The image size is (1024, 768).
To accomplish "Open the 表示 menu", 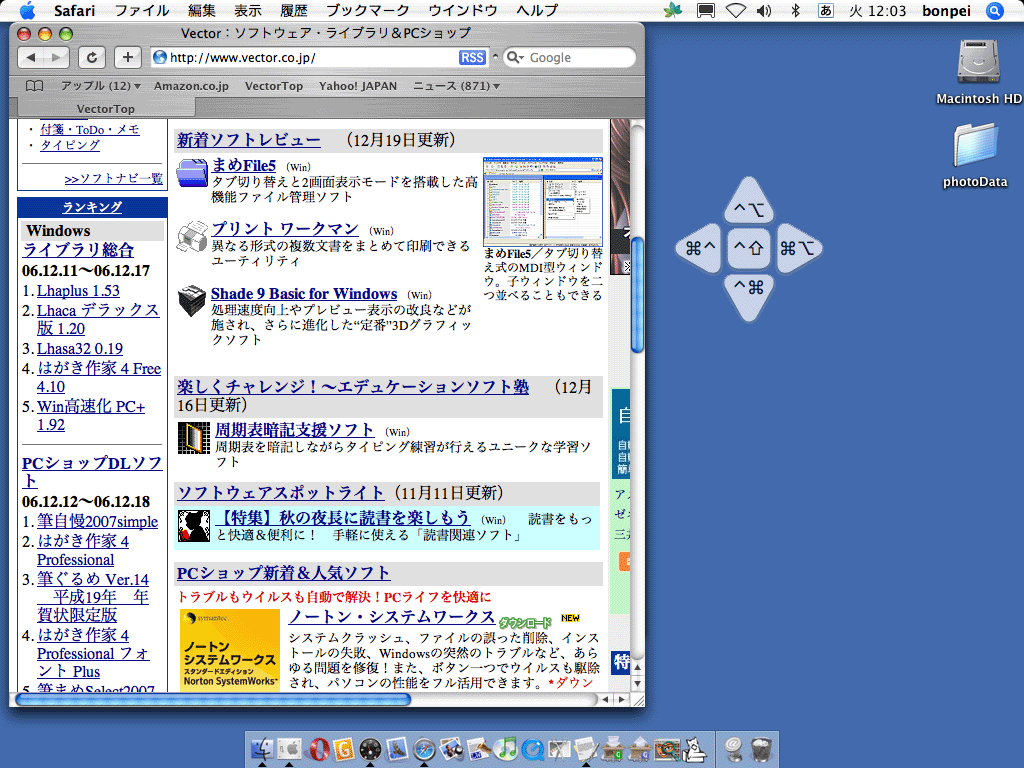I will point(248,10).
